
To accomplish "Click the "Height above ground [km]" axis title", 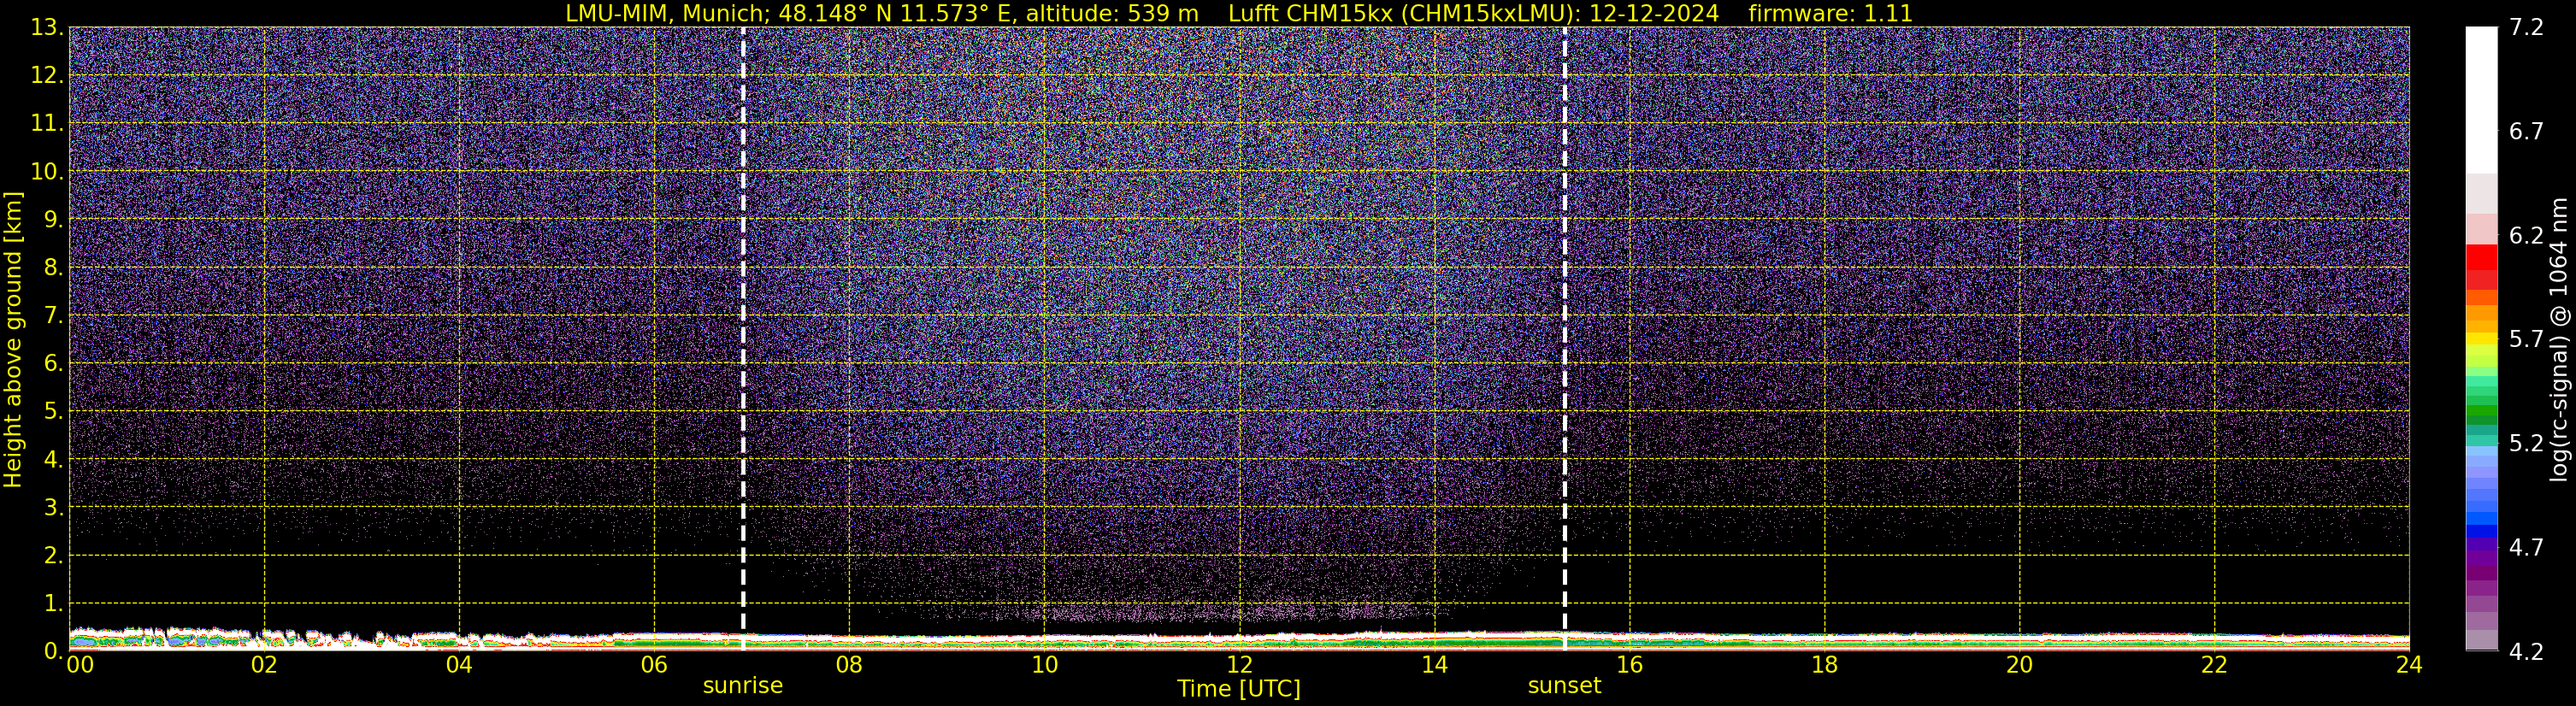I will click(x=13, y=340).
